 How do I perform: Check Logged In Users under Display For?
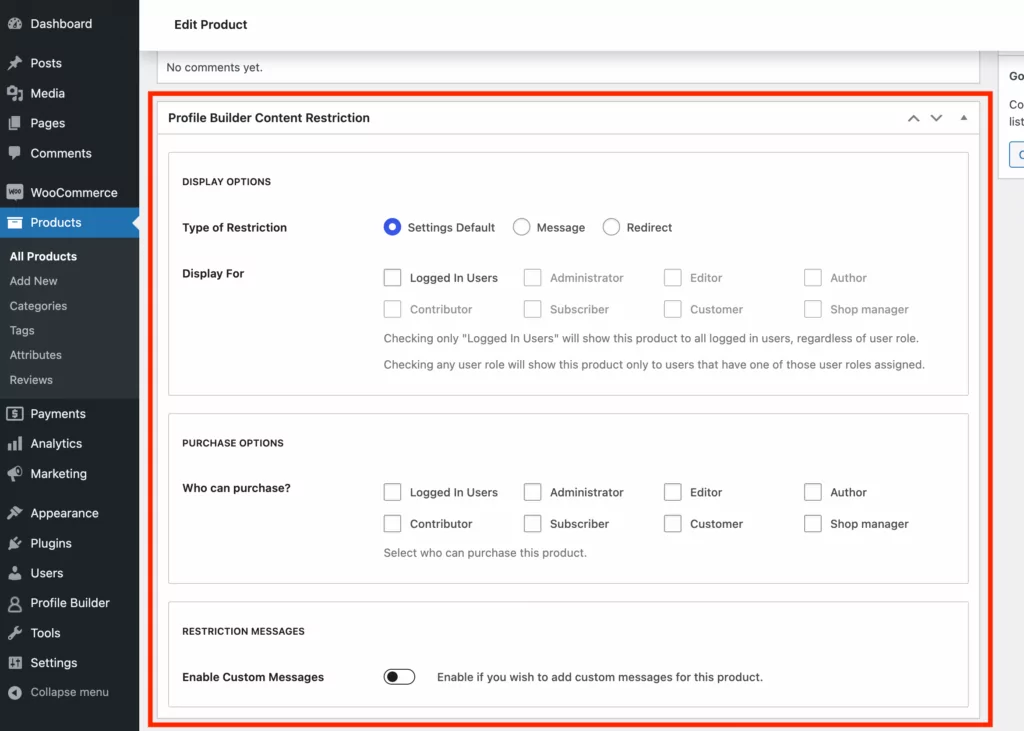click(x=392, y=278)
